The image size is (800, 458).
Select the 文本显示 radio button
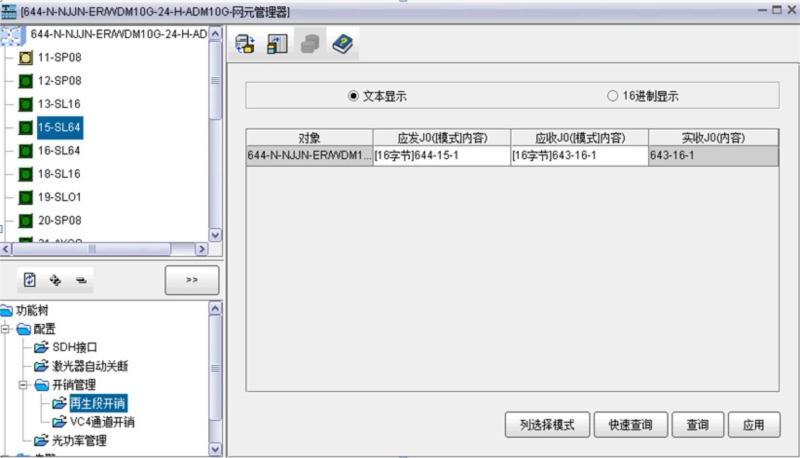353,96
